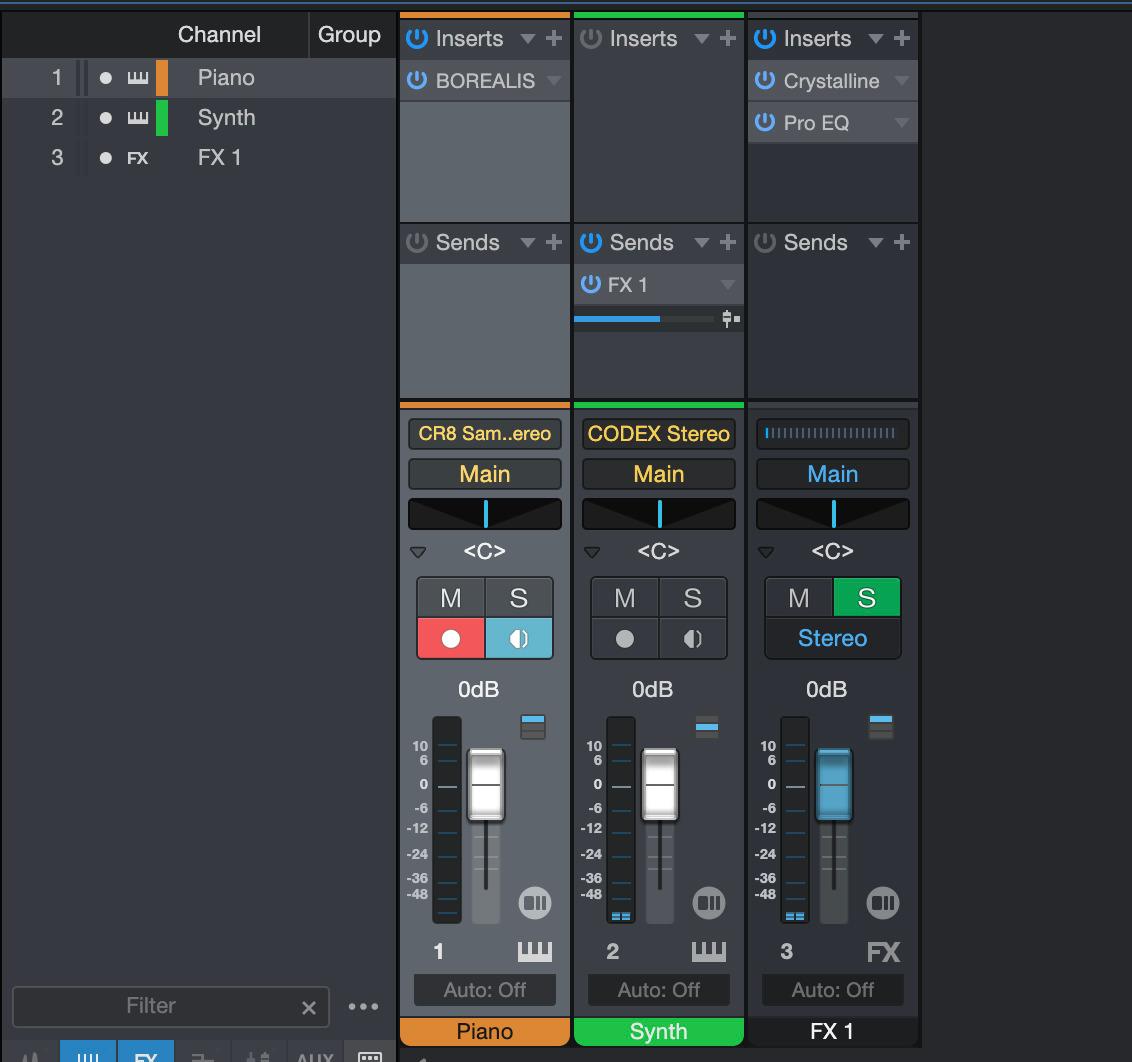Toggle Piano visibility dot in channel list
Image resolution: width=1132 pixels, height=1062 pixels.
click(x=105, y=78)
